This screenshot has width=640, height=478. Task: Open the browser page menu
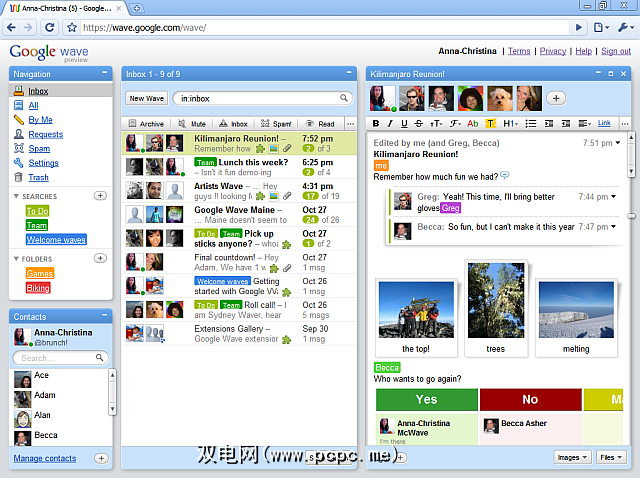pos(601,27)
